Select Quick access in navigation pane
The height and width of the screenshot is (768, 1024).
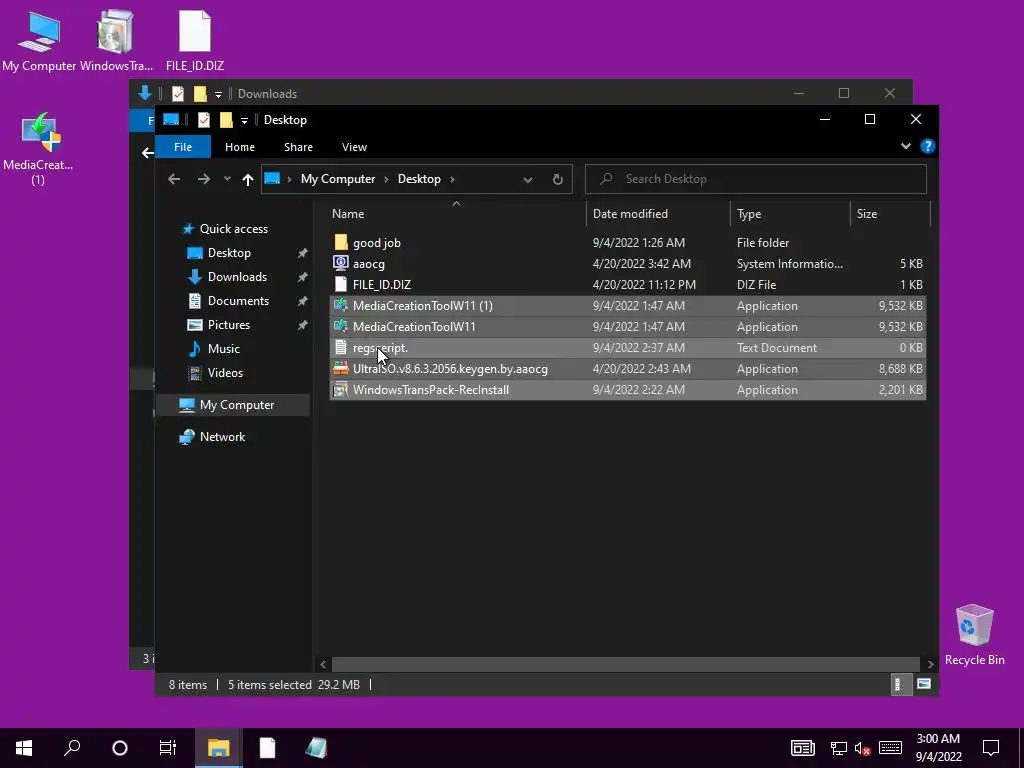pos(233,229)
